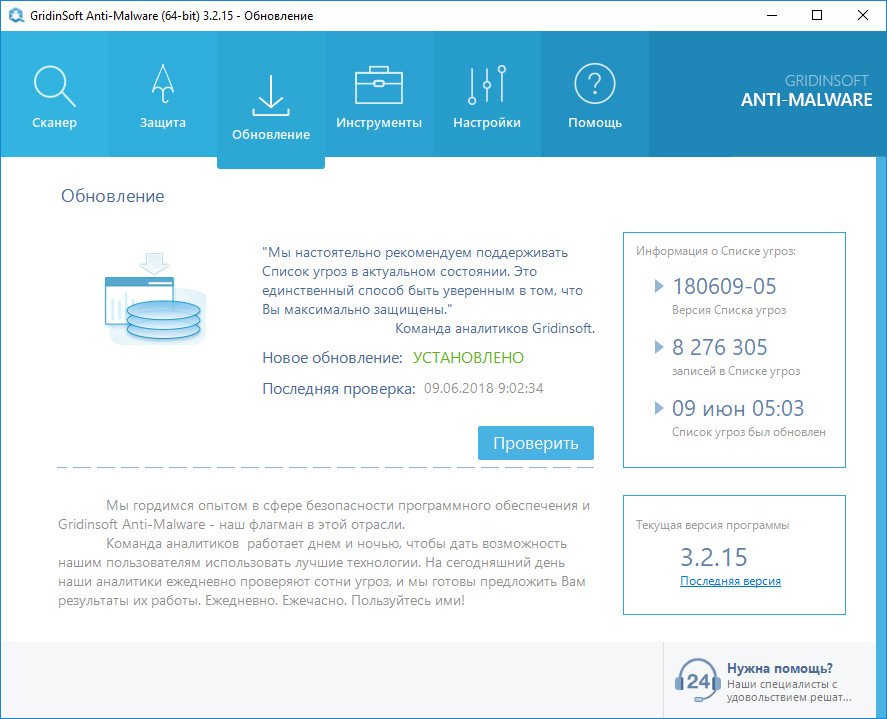Screen dimensions: 887x719
Task: Click the Последняя проверка: label
Action: click(x=338, y=389)
